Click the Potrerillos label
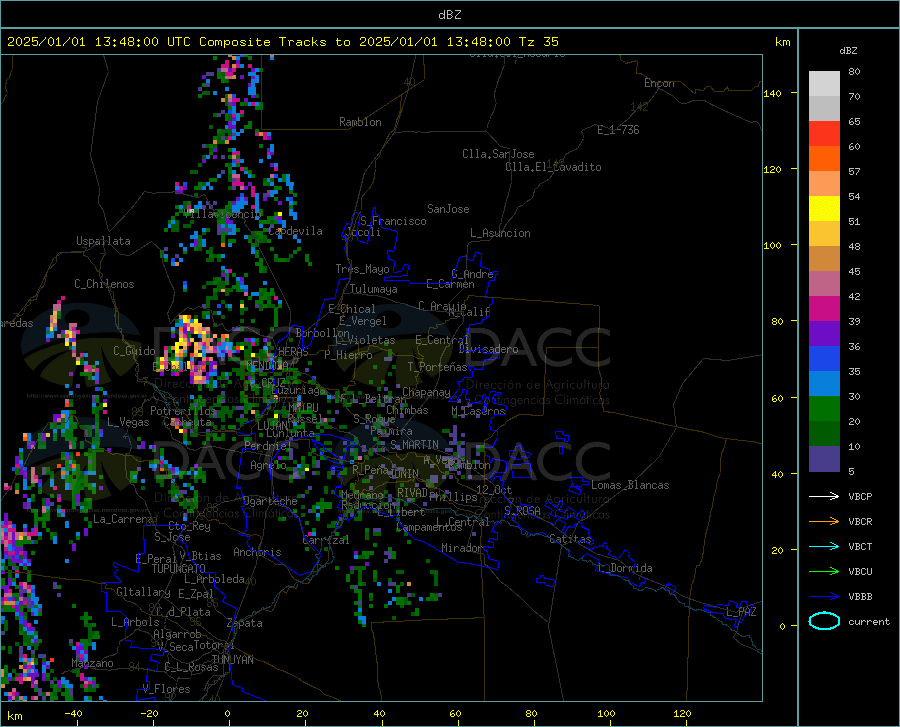This screenshot has width=900, height=727. (183, 411)
